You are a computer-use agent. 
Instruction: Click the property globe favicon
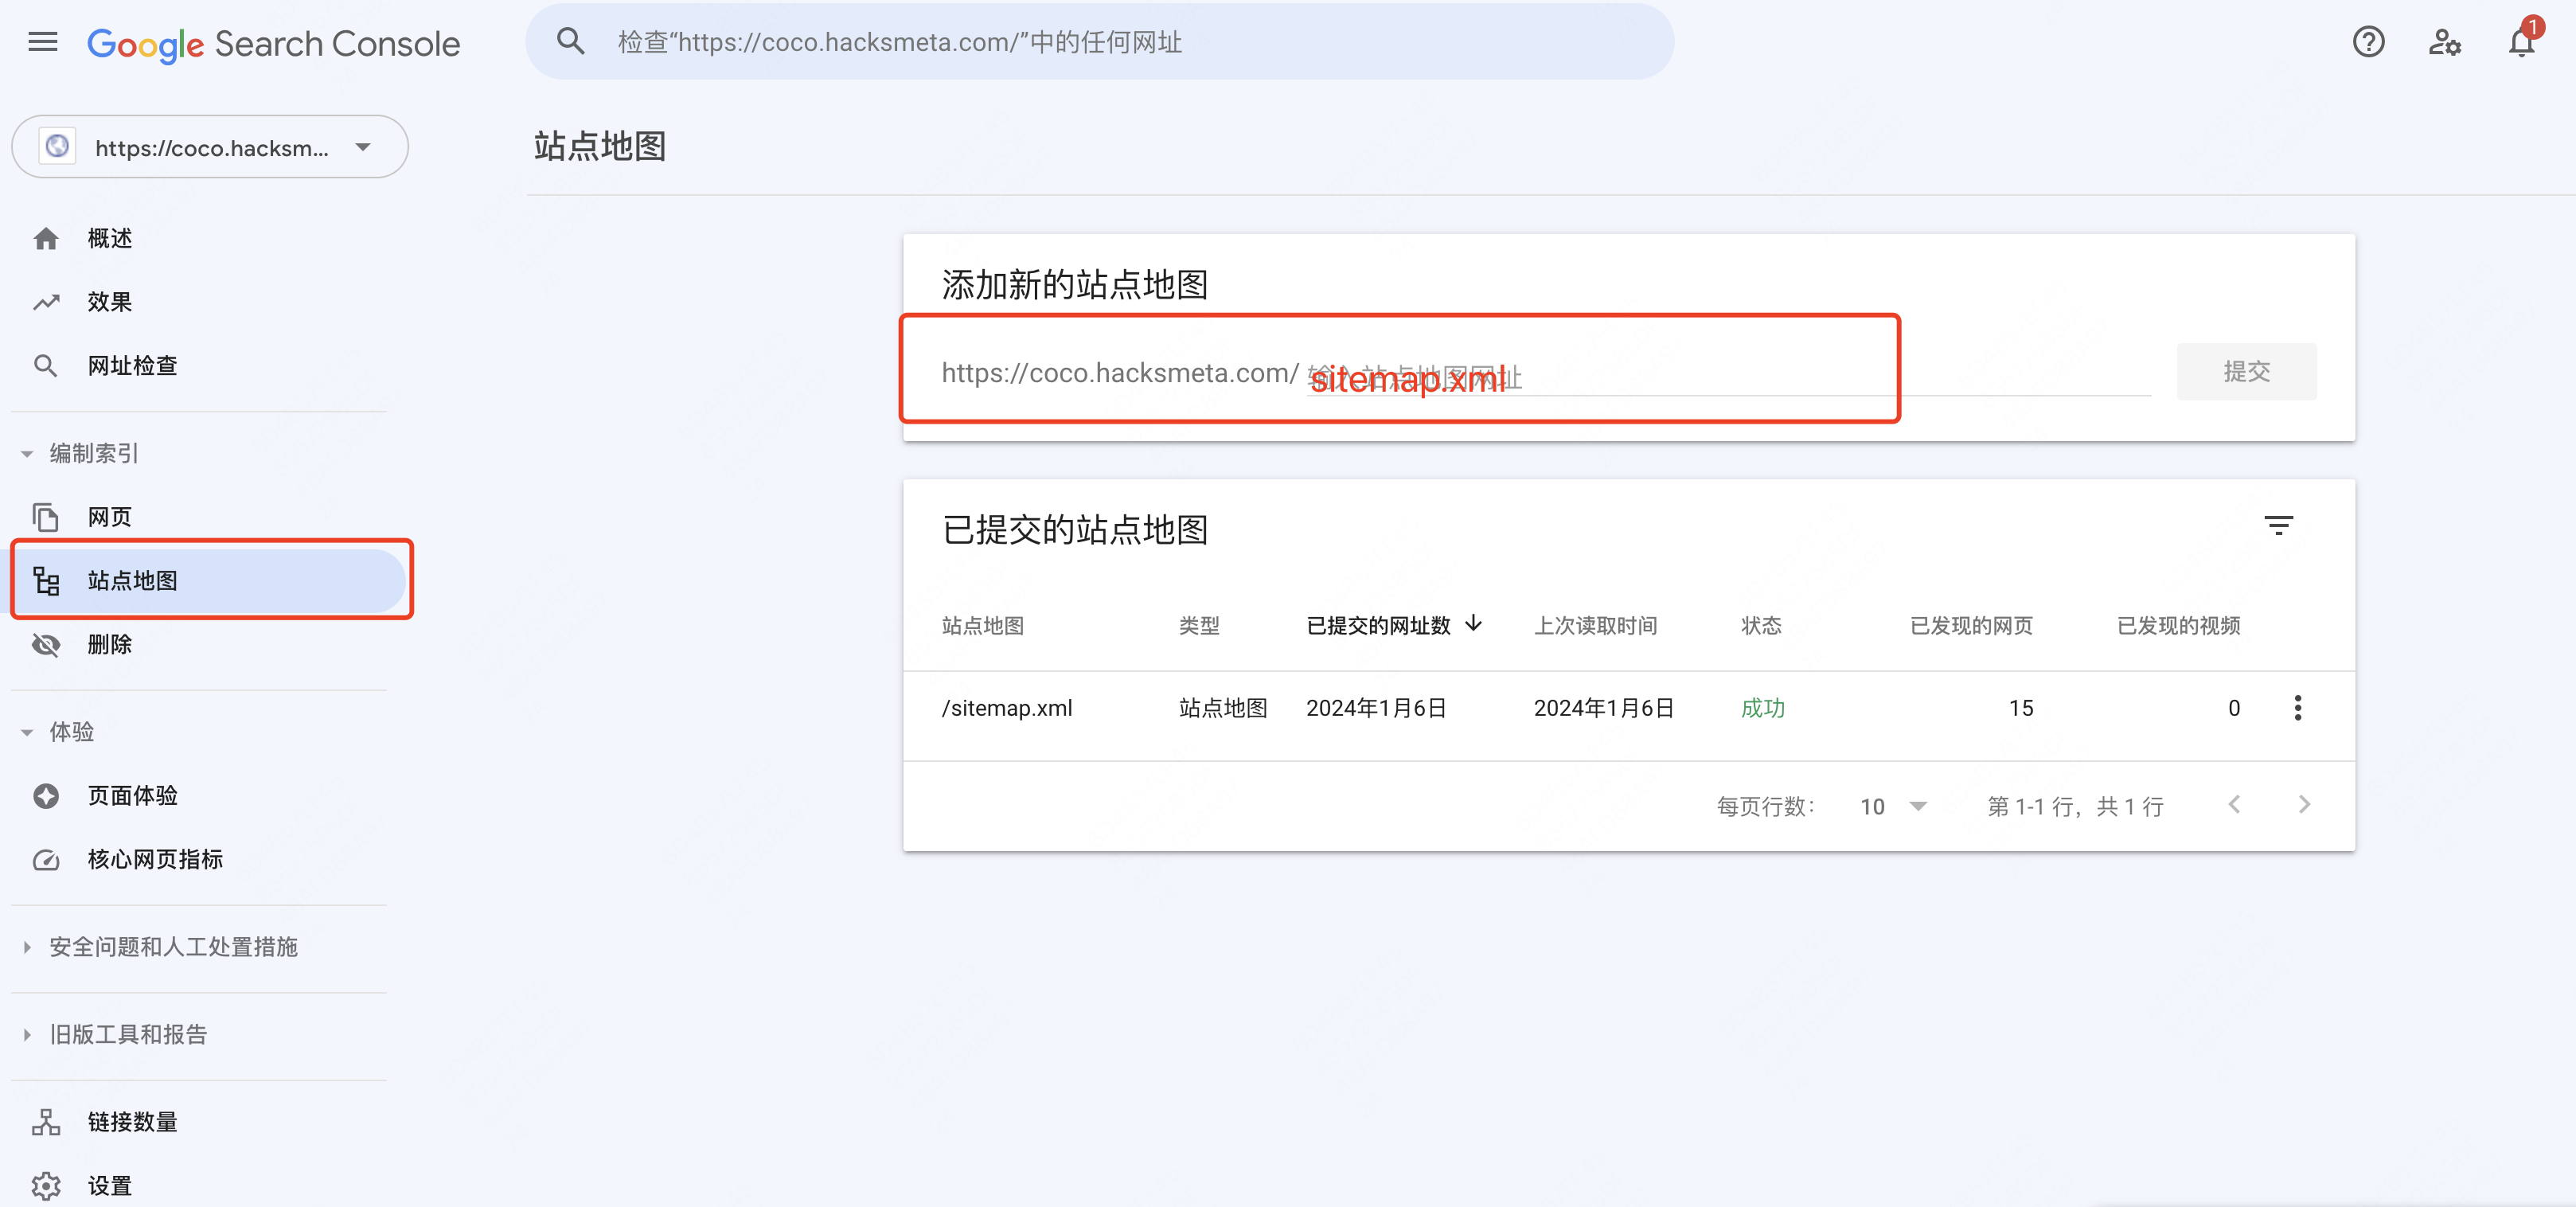pos(58,147)
